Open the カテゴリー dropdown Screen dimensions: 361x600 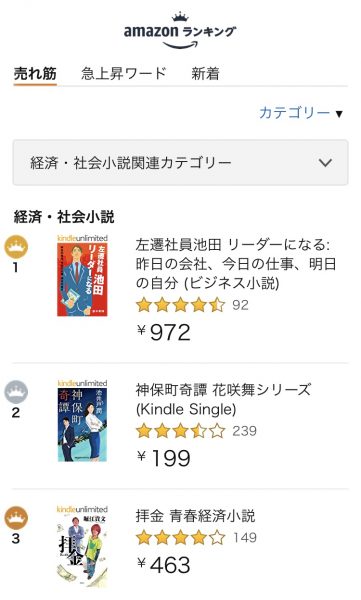[x=301, y=113]
